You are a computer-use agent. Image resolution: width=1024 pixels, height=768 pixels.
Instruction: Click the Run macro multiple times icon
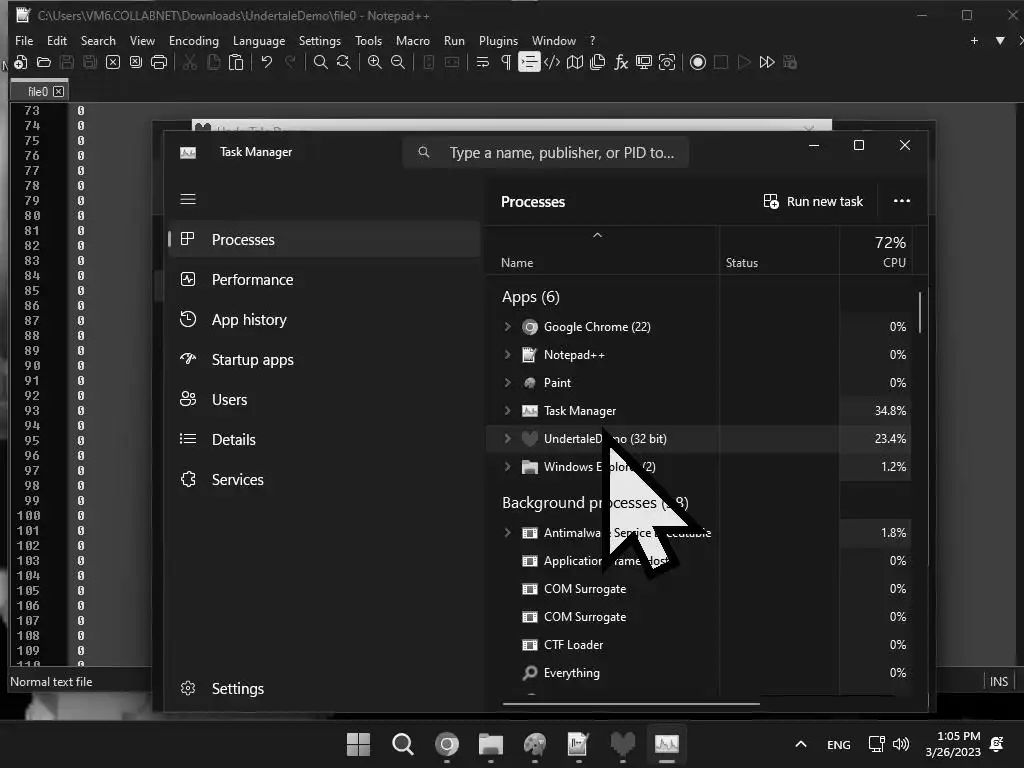[x=767, y=62]
